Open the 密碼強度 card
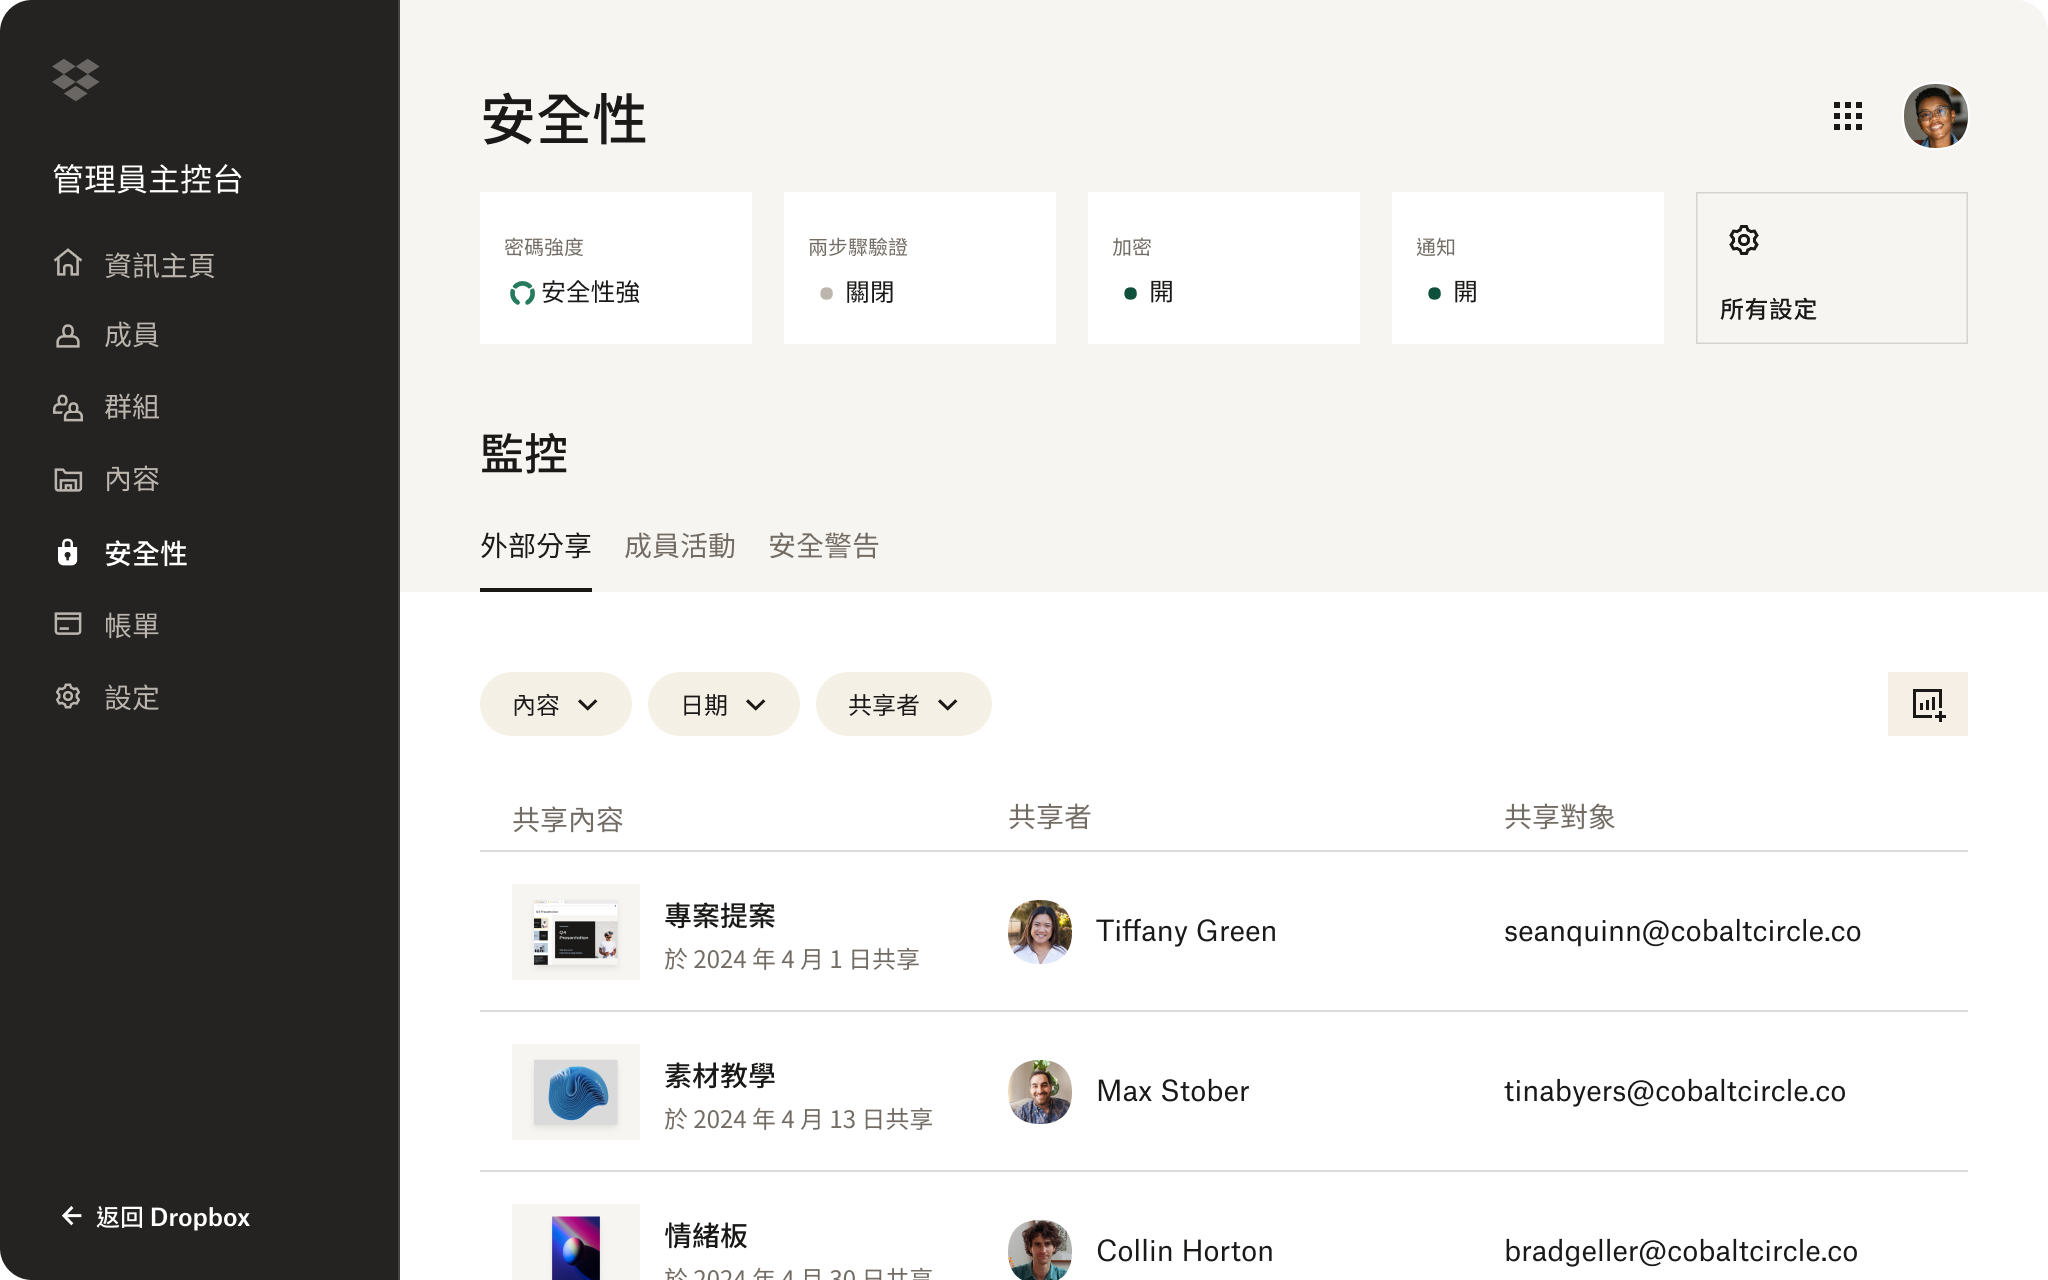Image resolution: width=2048 pixels, height=1280 pixels. point(616,268)
